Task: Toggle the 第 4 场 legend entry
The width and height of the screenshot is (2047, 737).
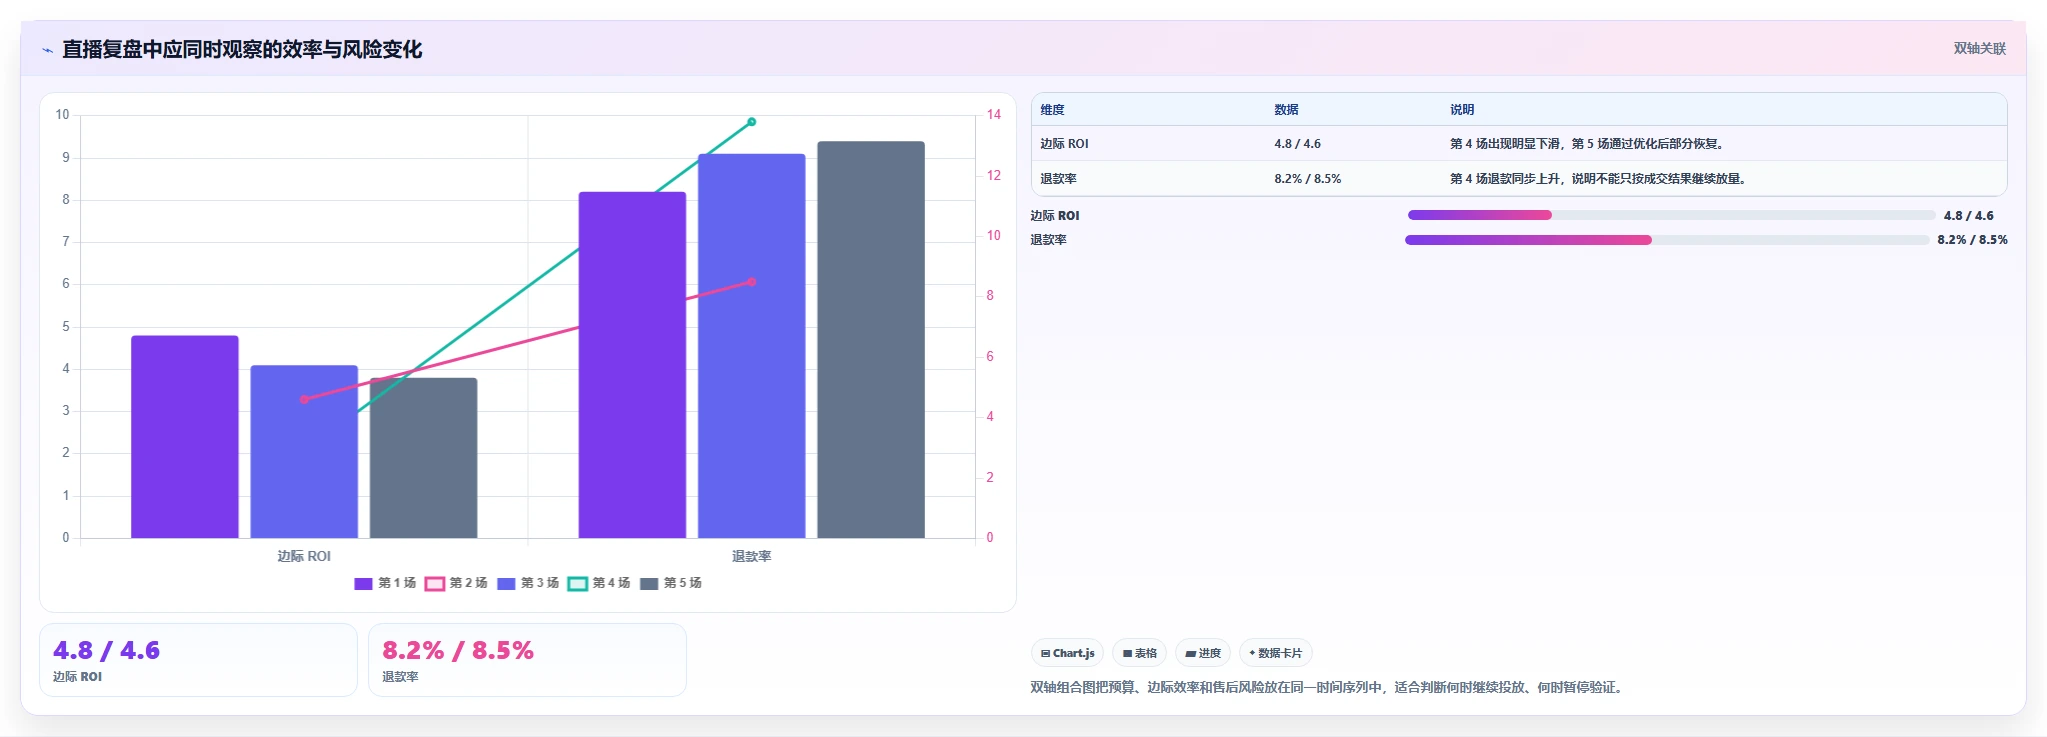Action: (599, 583)
